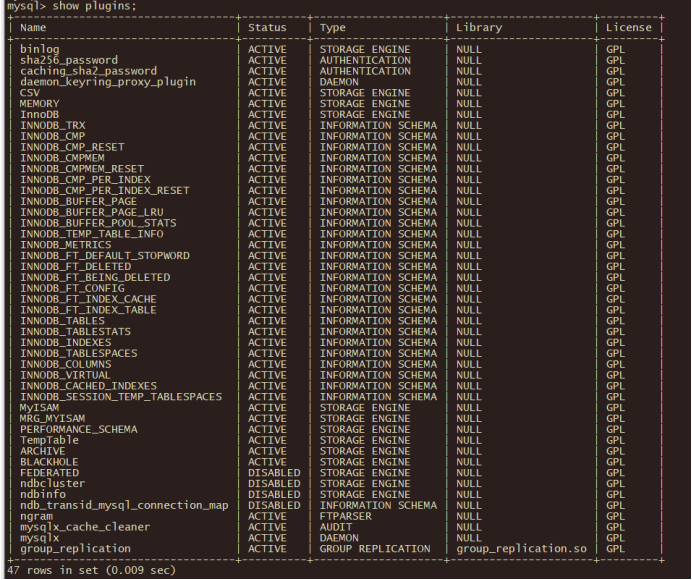692x580 pixels.
Task: Click ACTIVE status of group_replication row
Action: pos(267,549)
